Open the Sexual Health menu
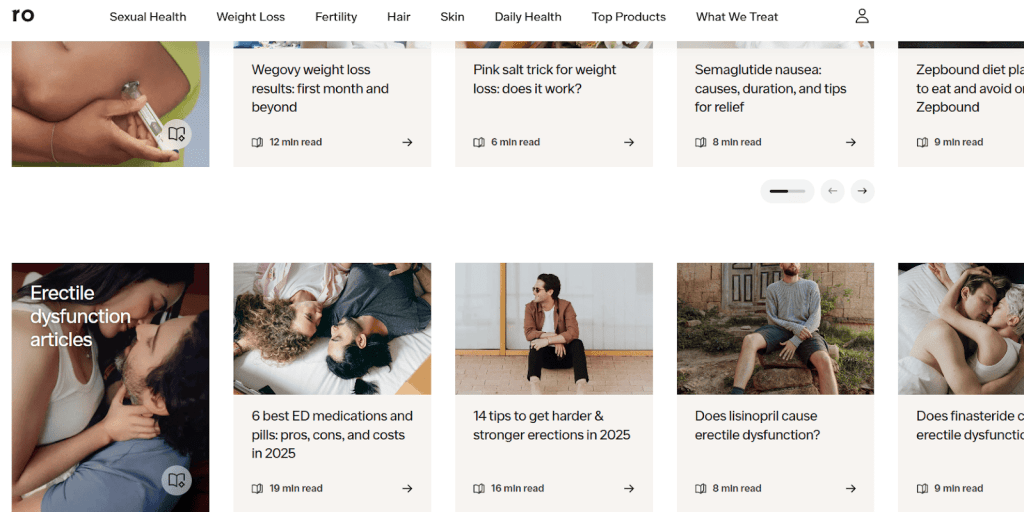This screenshot has height=512, width=1024. [148, 17]
